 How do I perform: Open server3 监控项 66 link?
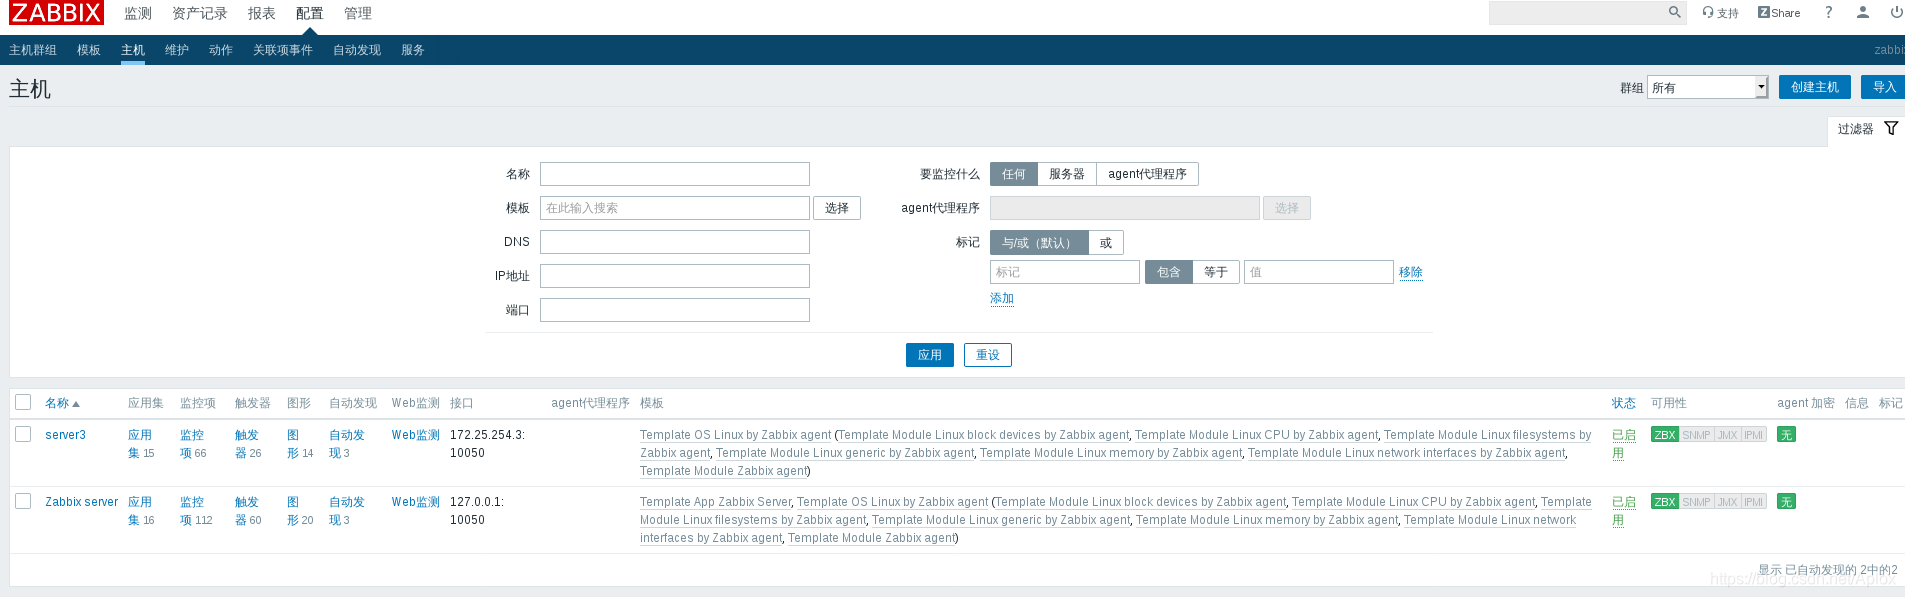point(193,444)
